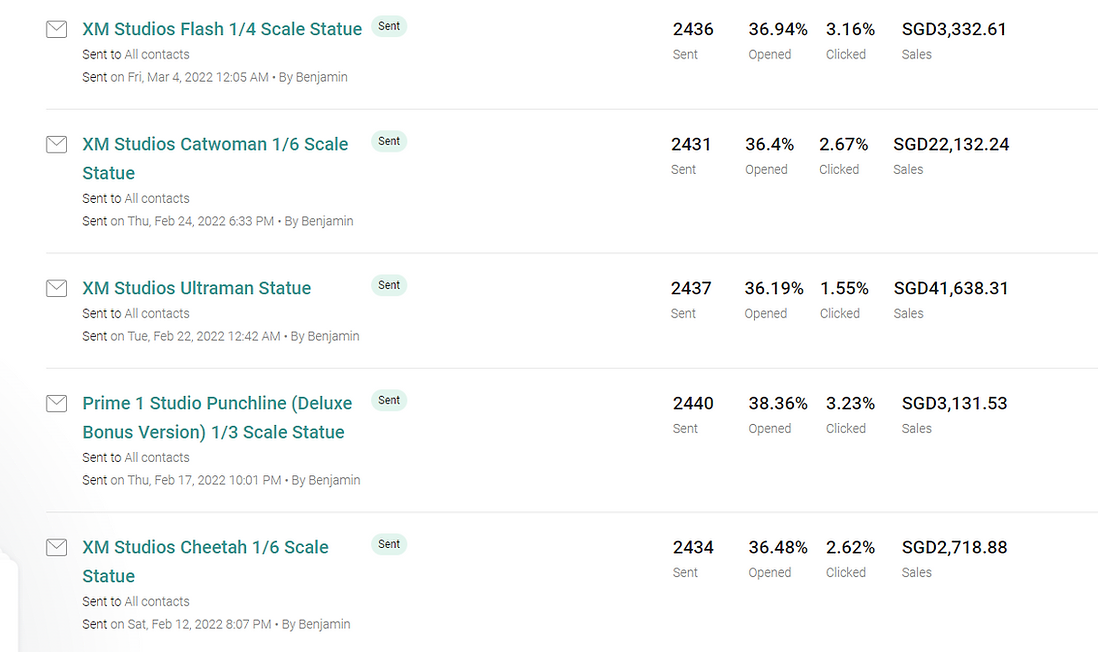Click envelope icon beside Catwoman 1/6 Scale campaign

(x=57, y=144)
